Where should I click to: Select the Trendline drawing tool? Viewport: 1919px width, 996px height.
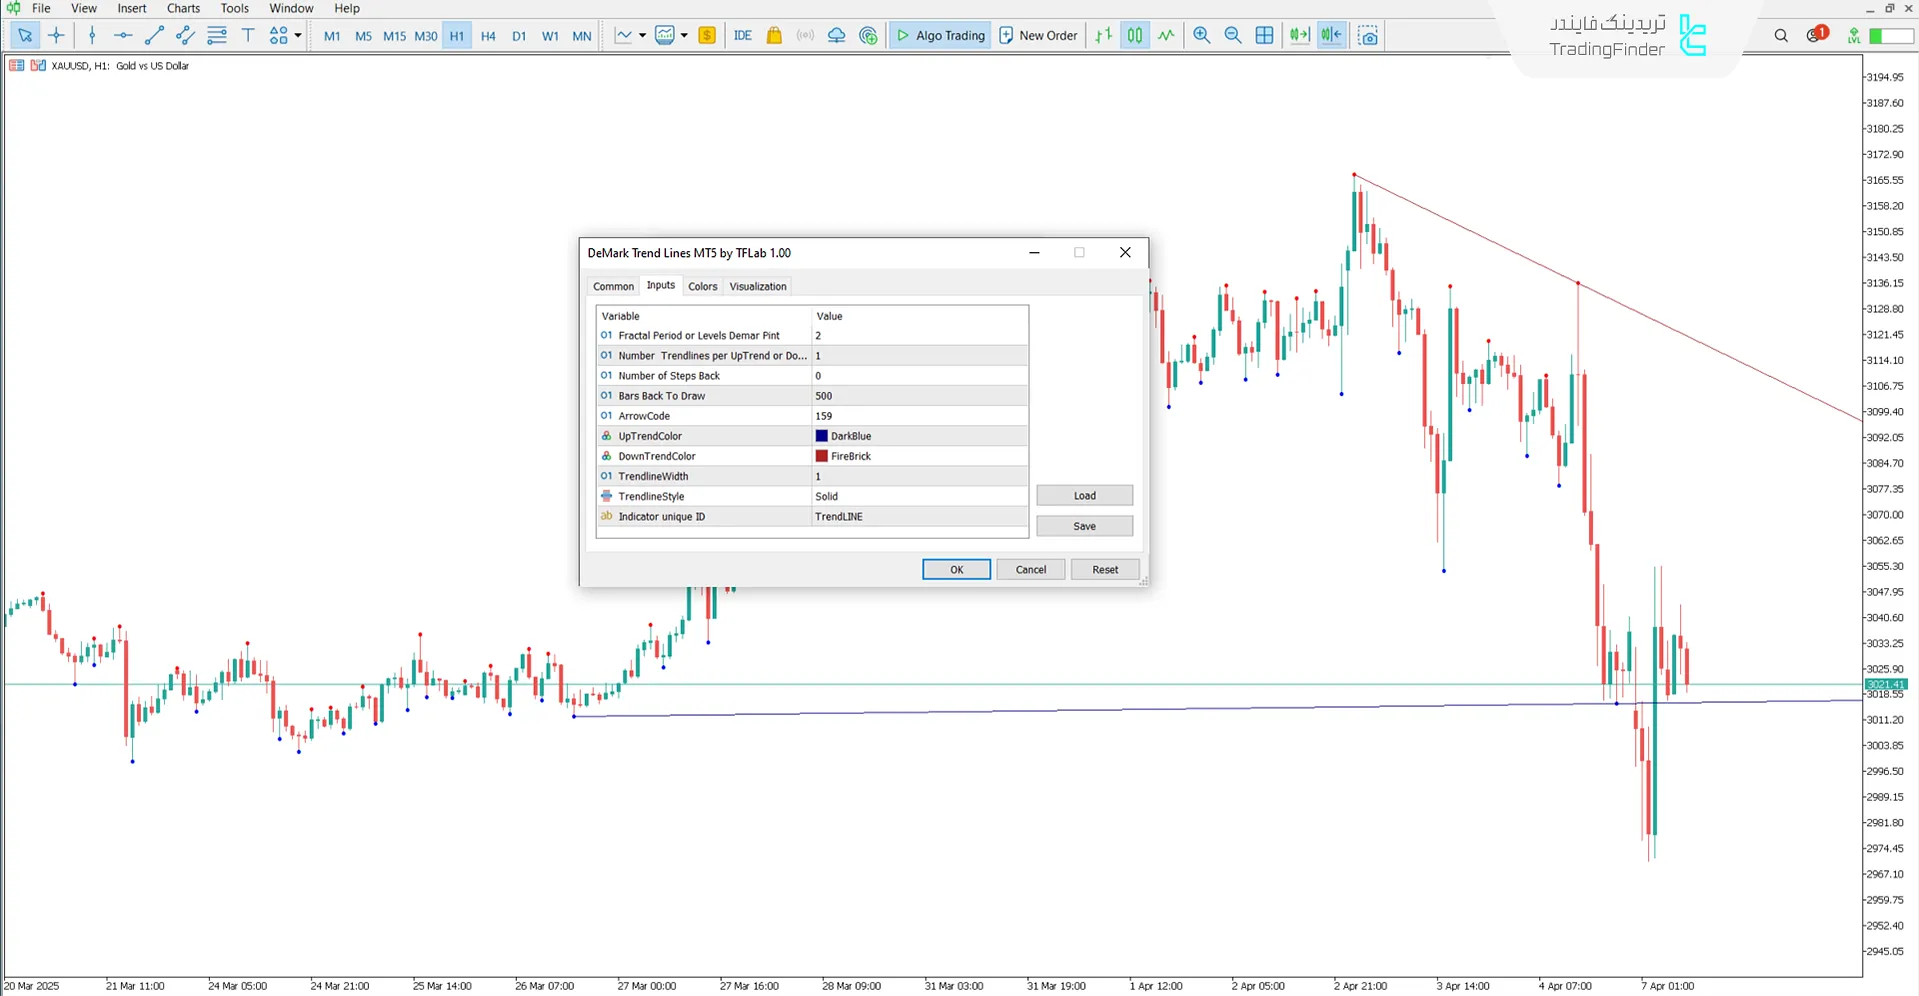(153, 35)
